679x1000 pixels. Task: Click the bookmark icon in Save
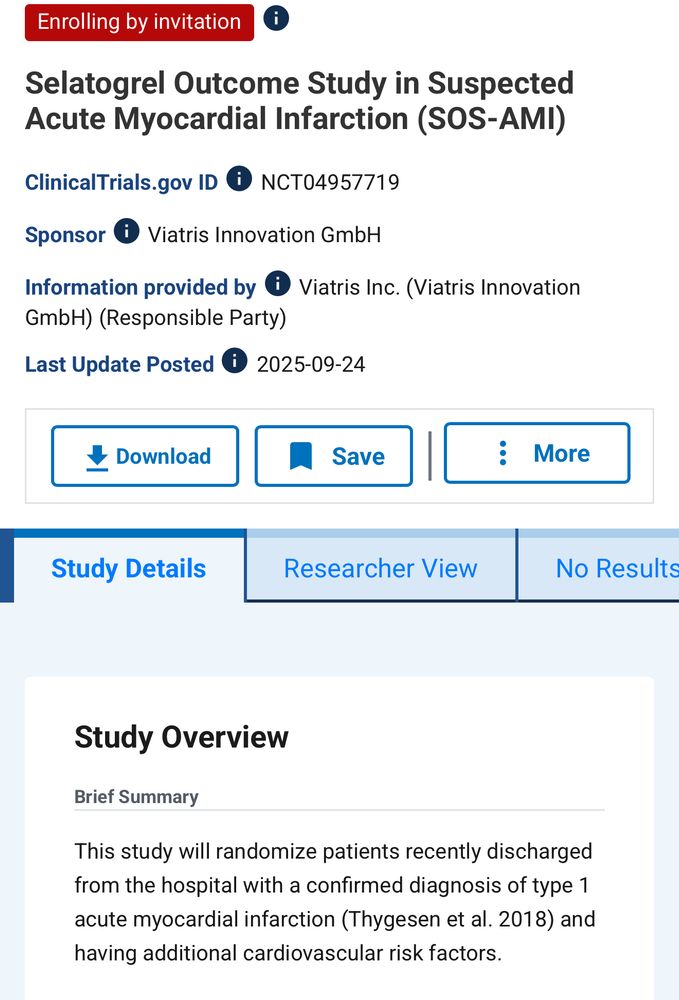[x=301, y=456]
